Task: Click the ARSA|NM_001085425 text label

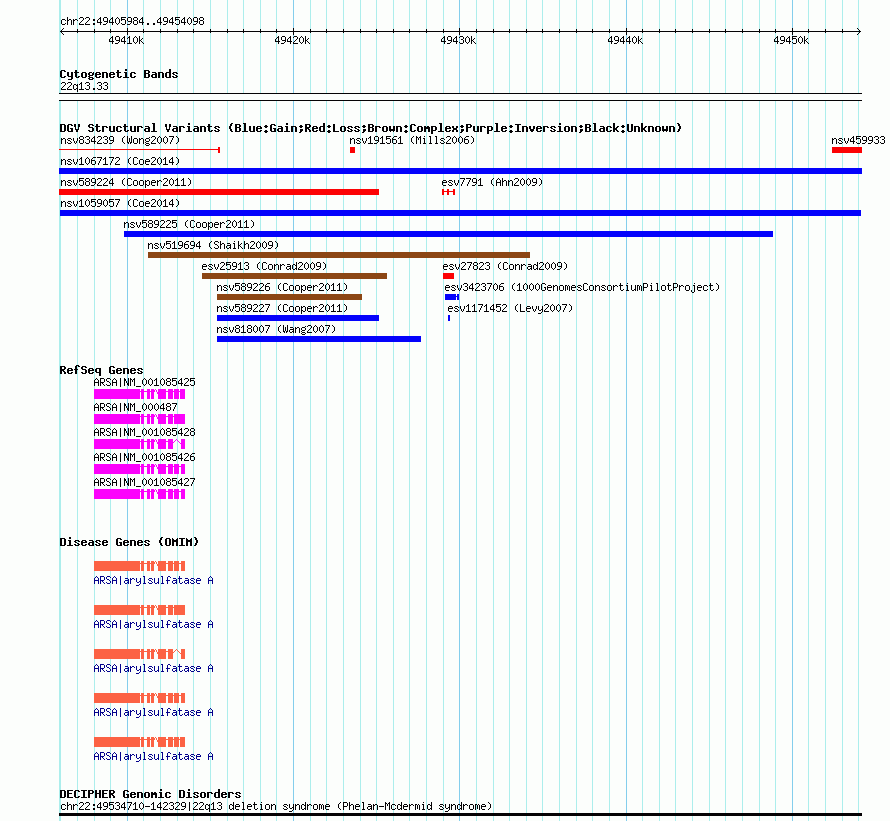Action: 144,382
